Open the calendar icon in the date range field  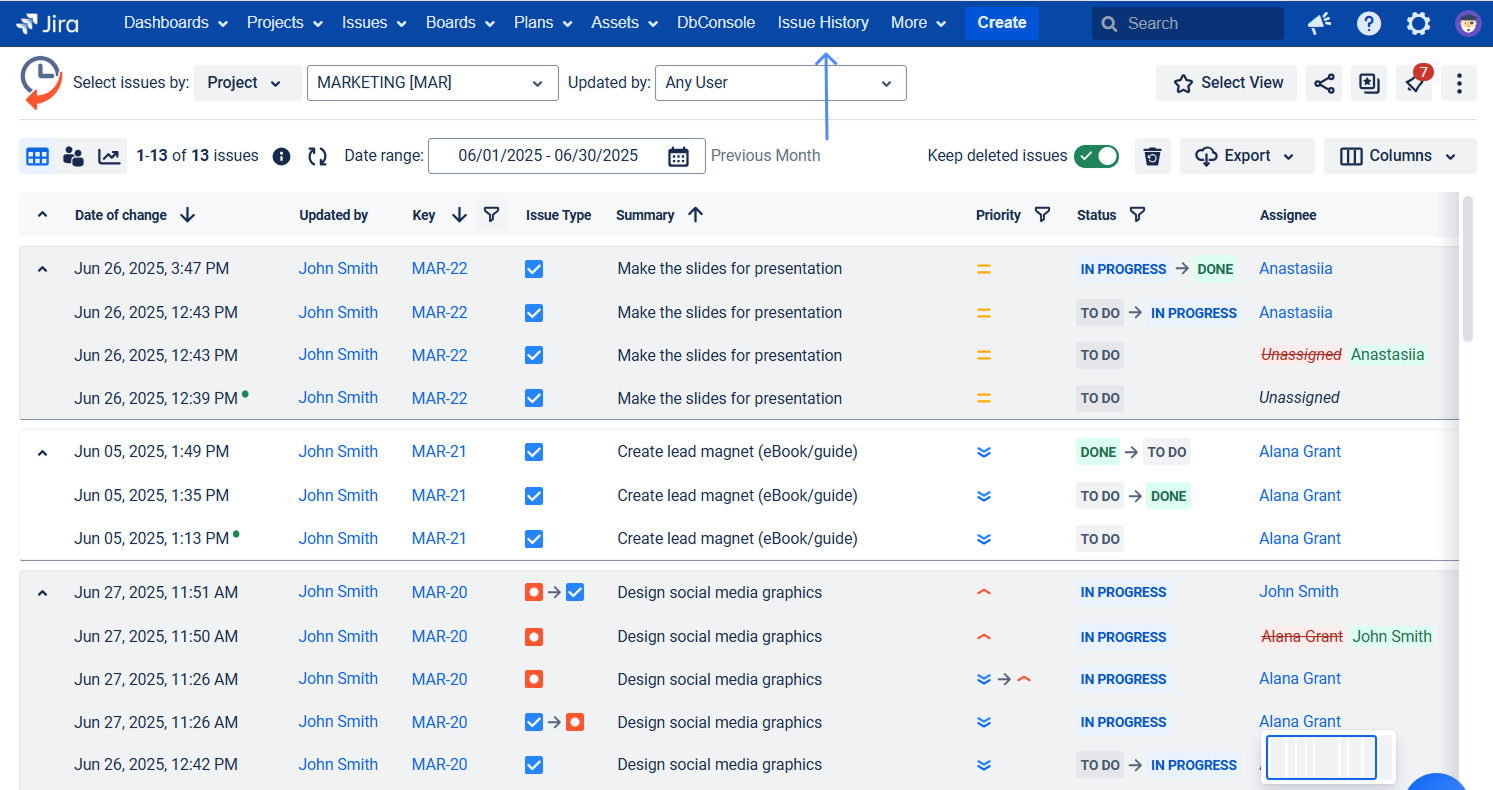681,156
